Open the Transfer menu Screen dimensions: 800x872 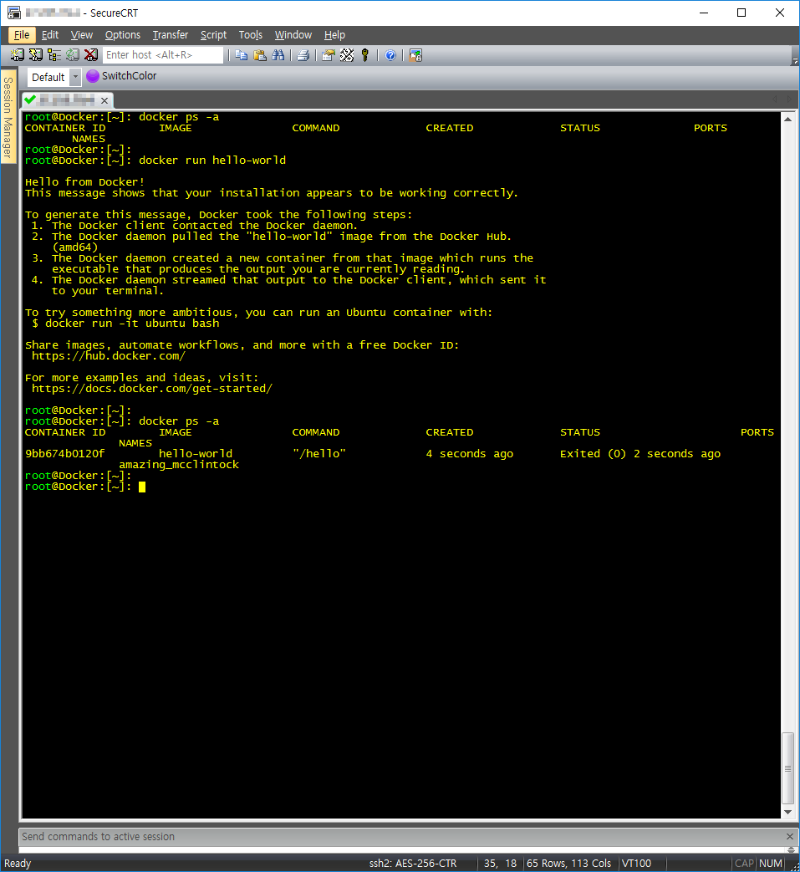pos(170,35)
